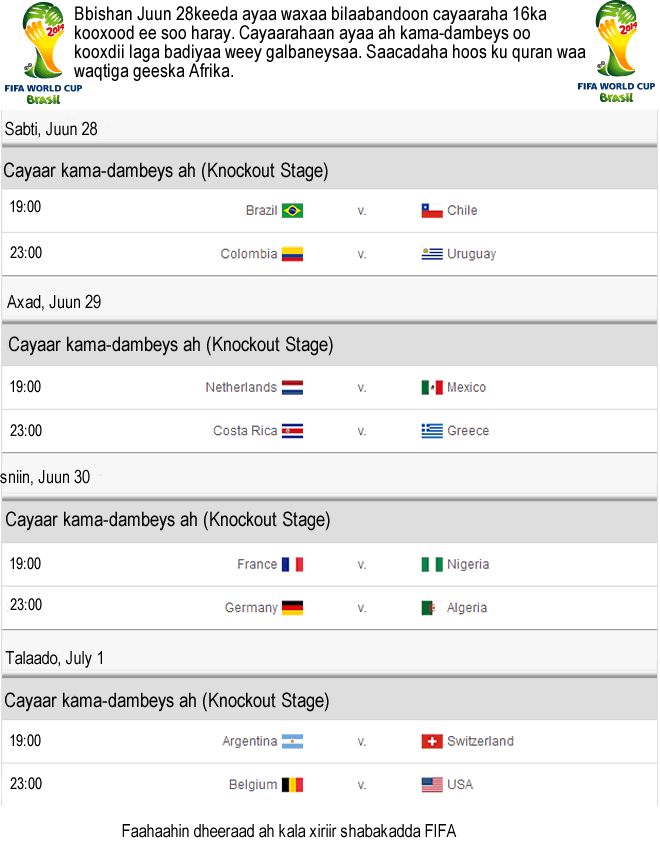Click the Switzerland flag icon
This screenshot has height=850, width=660.
click(432, 742)
